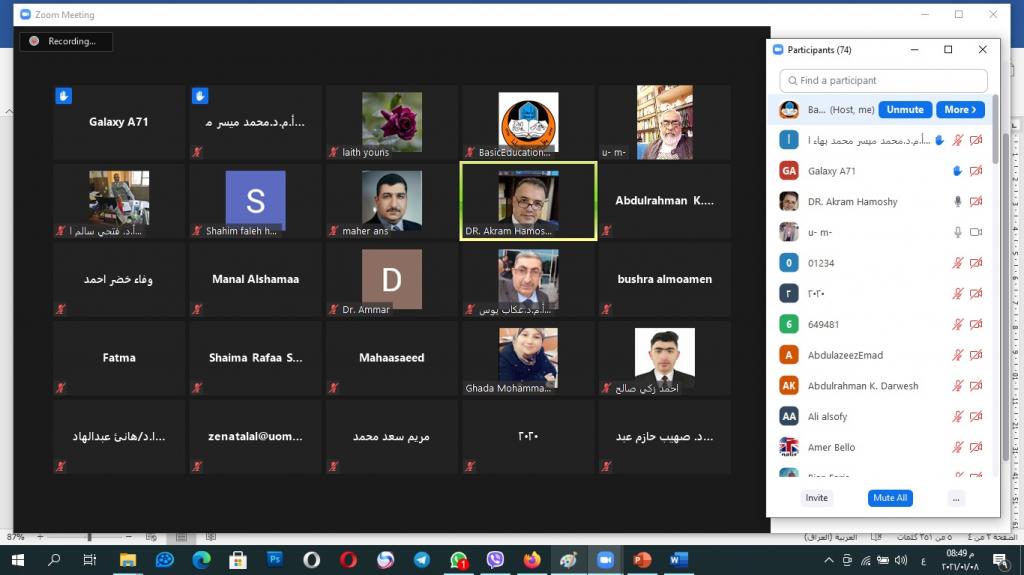The height and width of the screenshot is (575, 1024).
Task: Click the Unmute button for the host
Action: [905, 110]
